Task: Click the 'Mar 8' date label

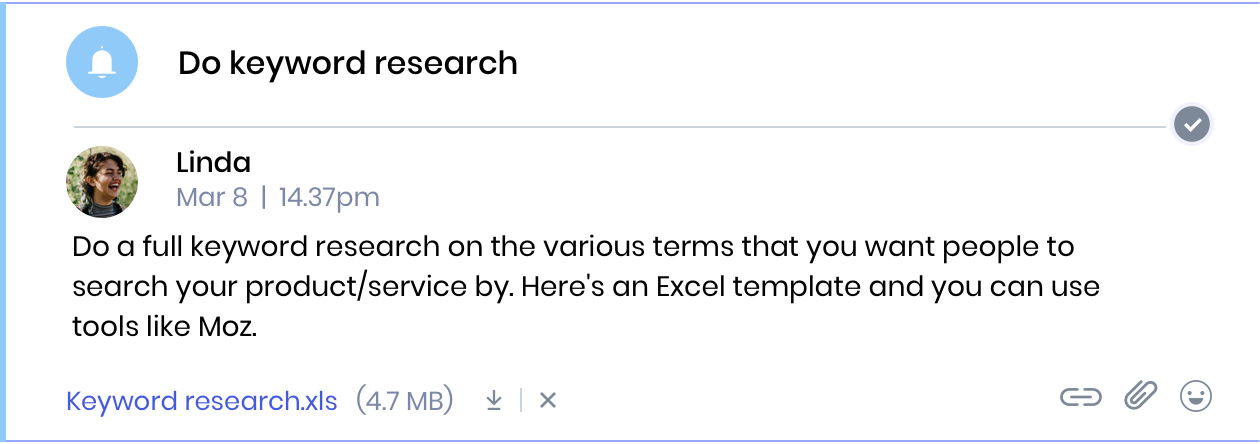Action: [x=211, y=197]
